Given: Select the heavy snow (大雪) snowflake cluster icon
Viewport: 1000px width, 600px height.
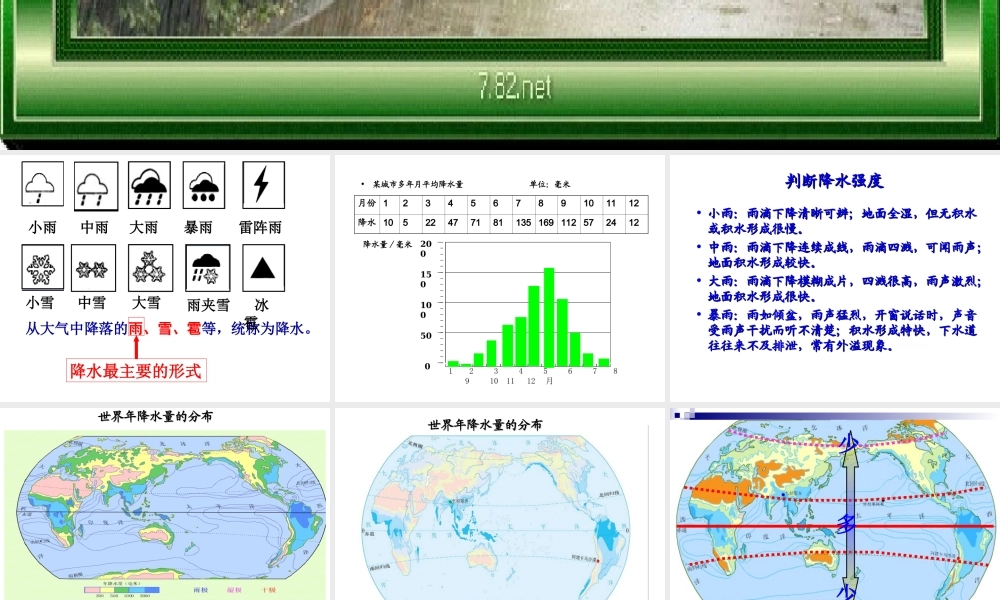Looking at the screenshot, I should (150, 268).
